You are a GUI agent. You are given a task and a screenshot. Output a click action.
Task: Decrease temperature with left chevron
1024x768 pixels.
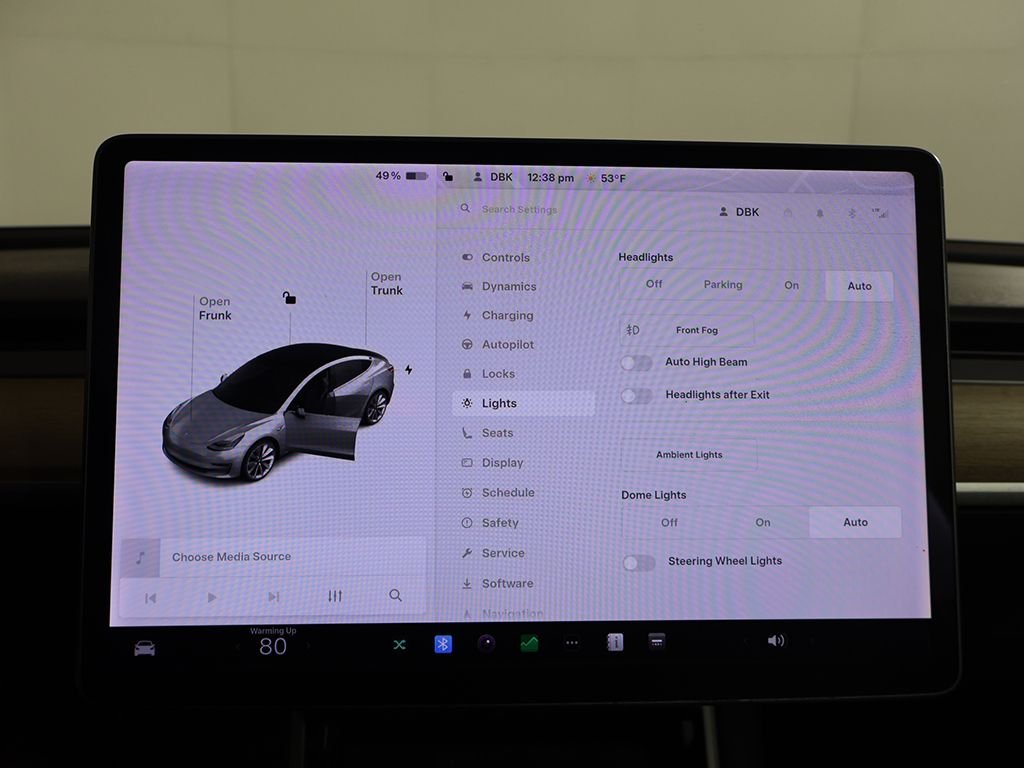pos(237,647)
